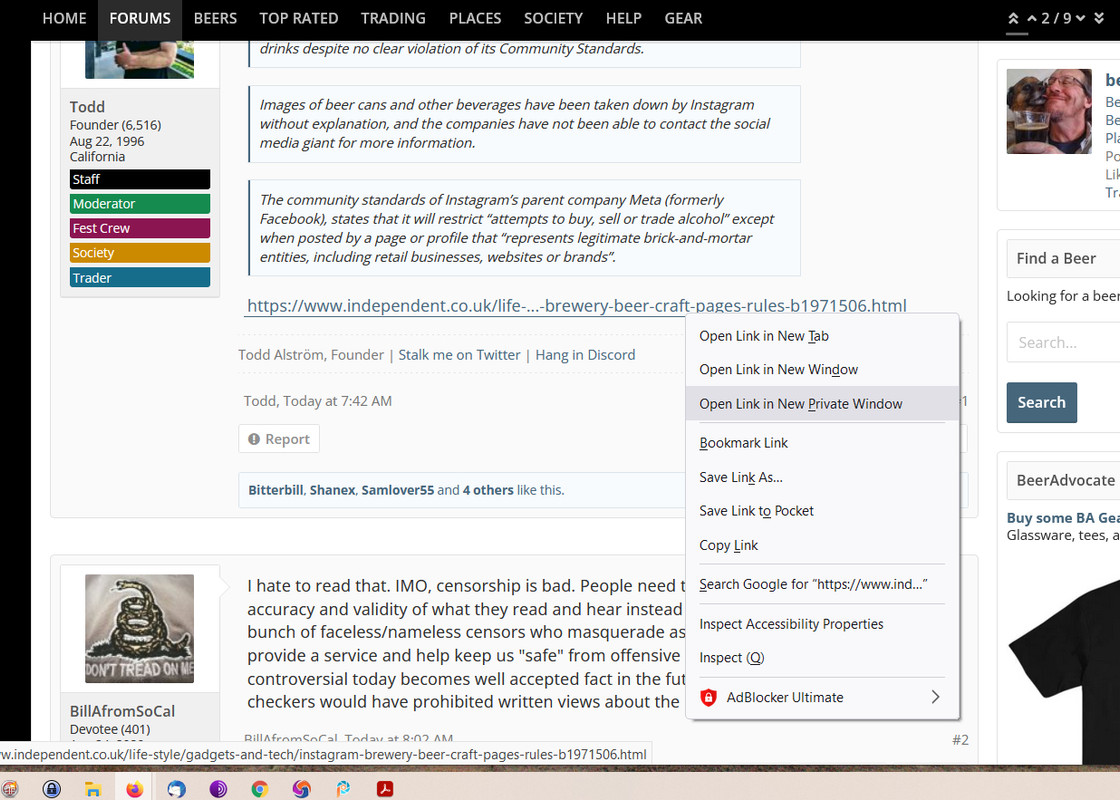Choose Search Google for the link
1120x800 pixels.
(822, 584)
